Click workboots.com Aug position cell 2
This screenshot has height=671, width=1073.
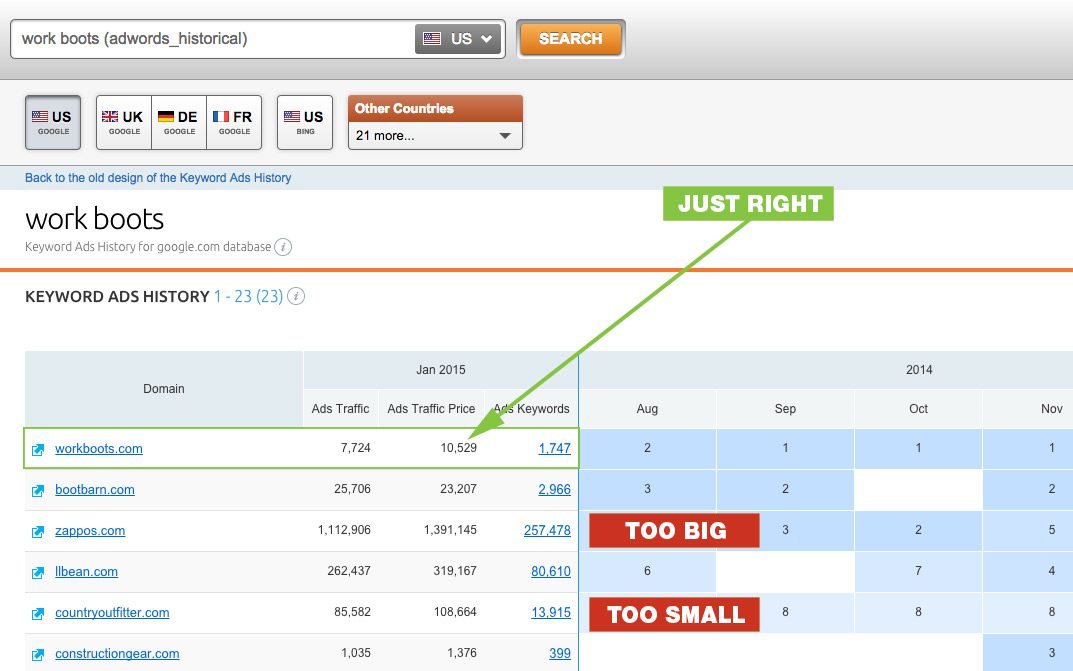[647, 449]
